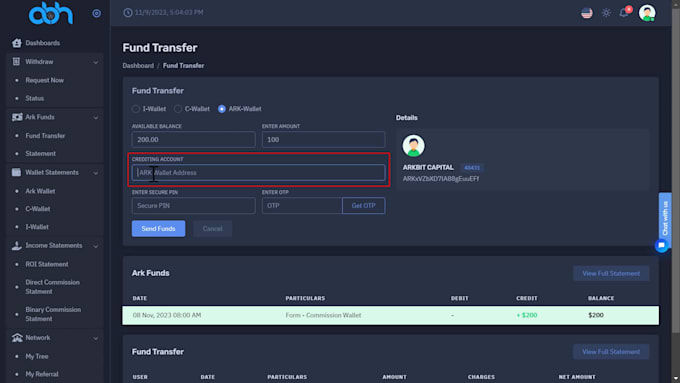The width and height of the screenshot is (680, 383).
Task: Click the Ark Funds menu icon
Action: [17, 117]
